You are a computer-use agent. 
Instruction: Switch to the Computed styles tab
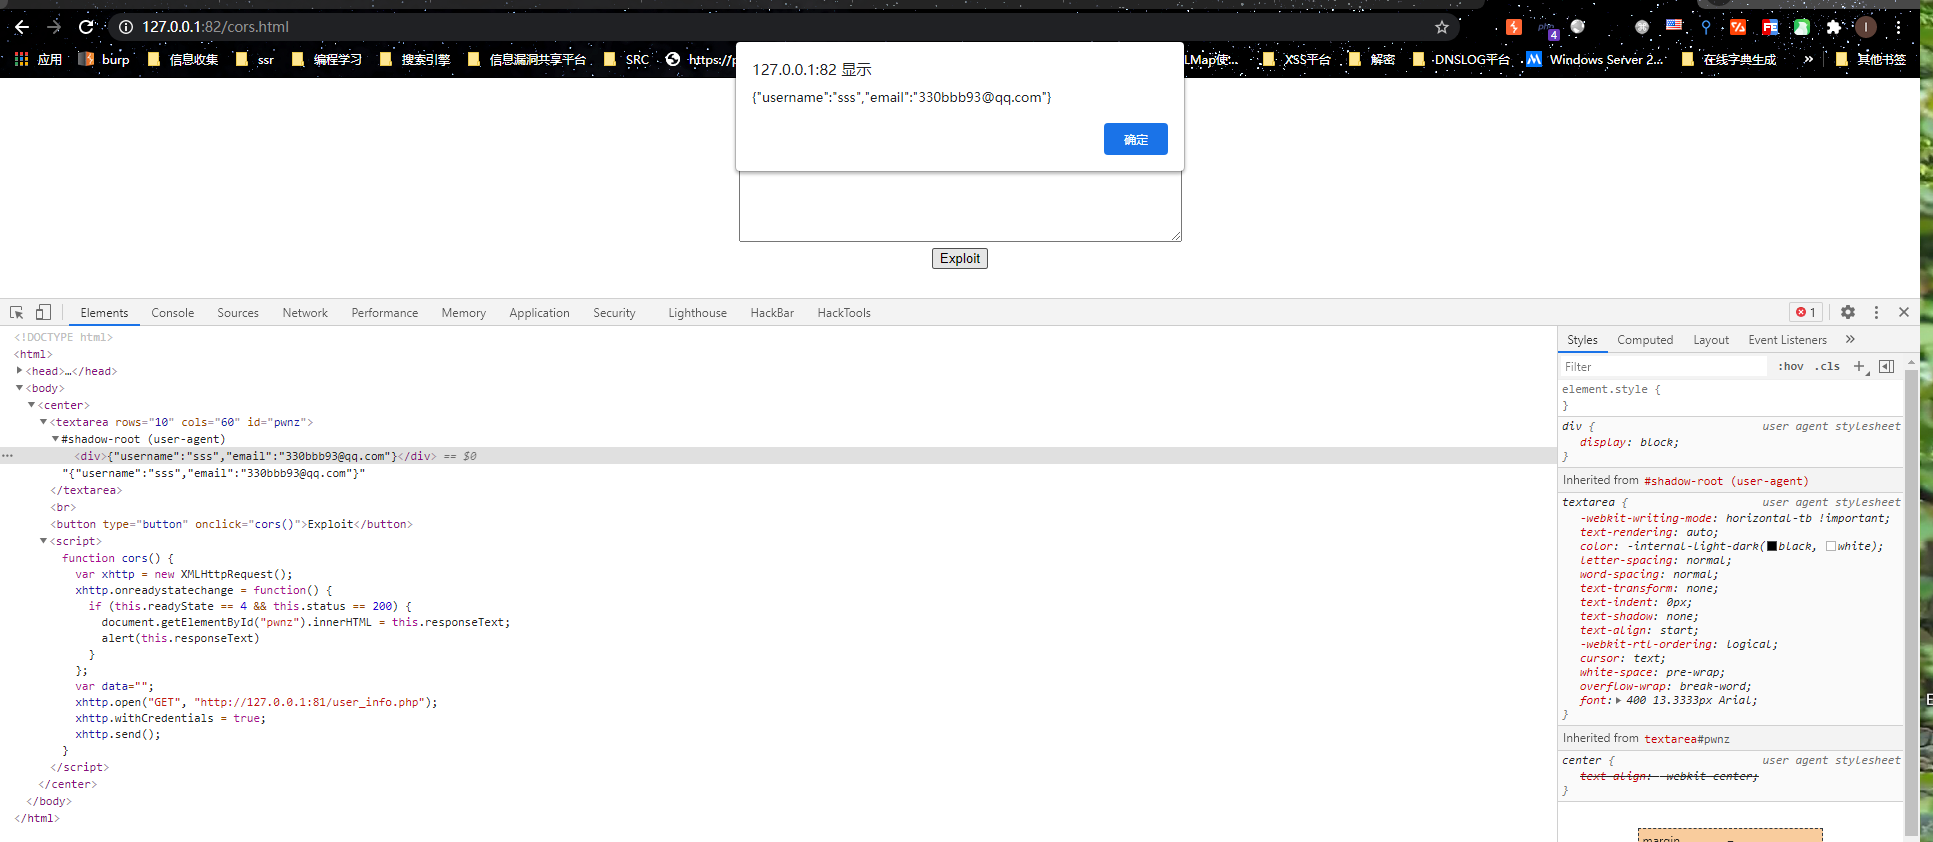point(1645,340)
